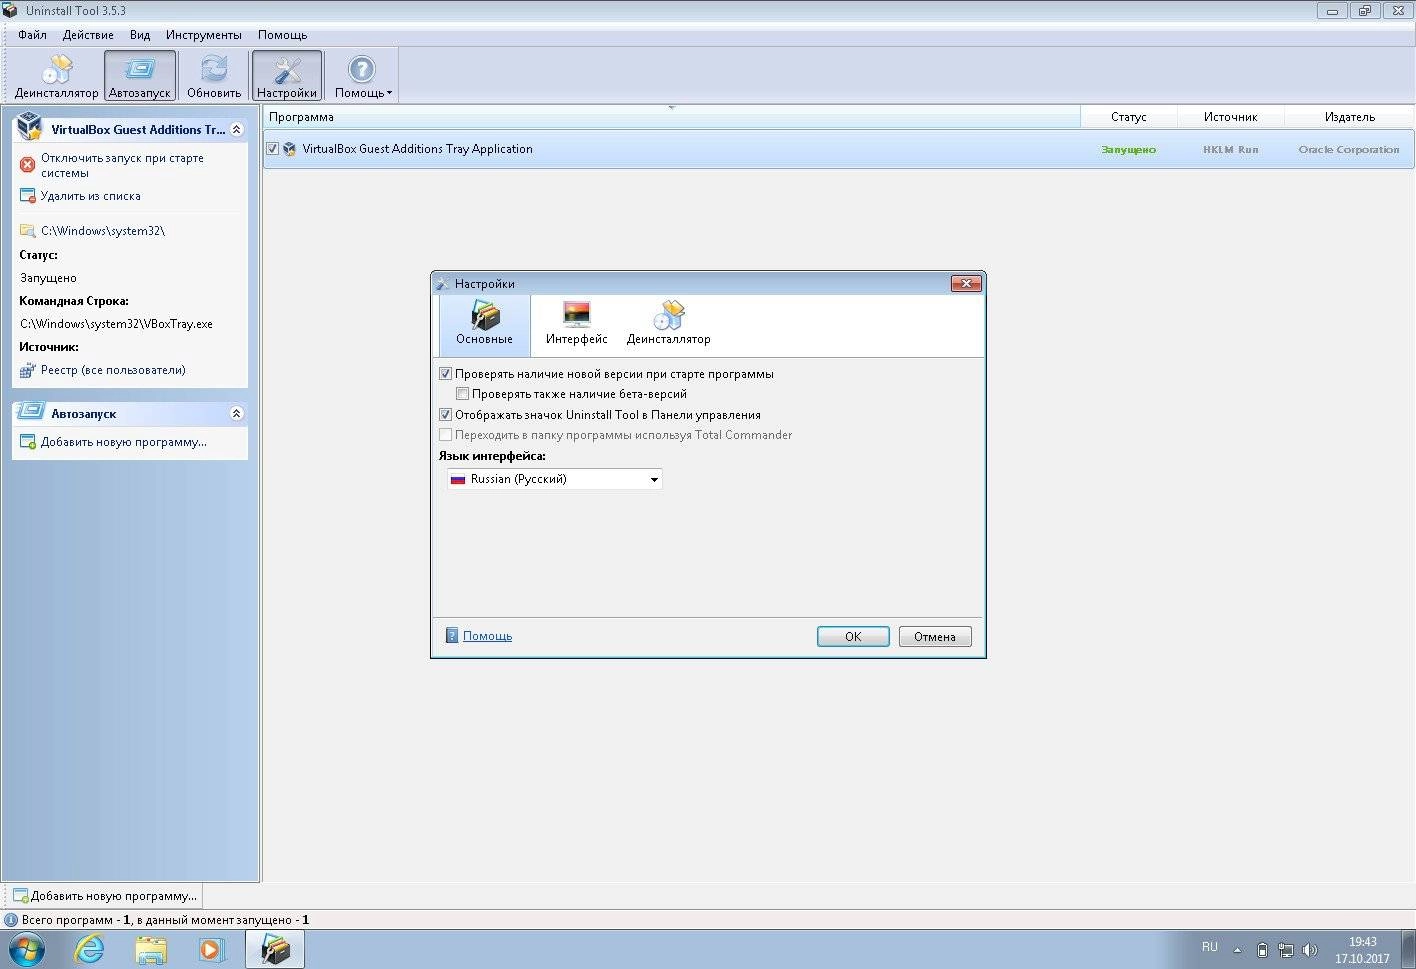Click bottom Добавить новую программу button

[104, 896]
